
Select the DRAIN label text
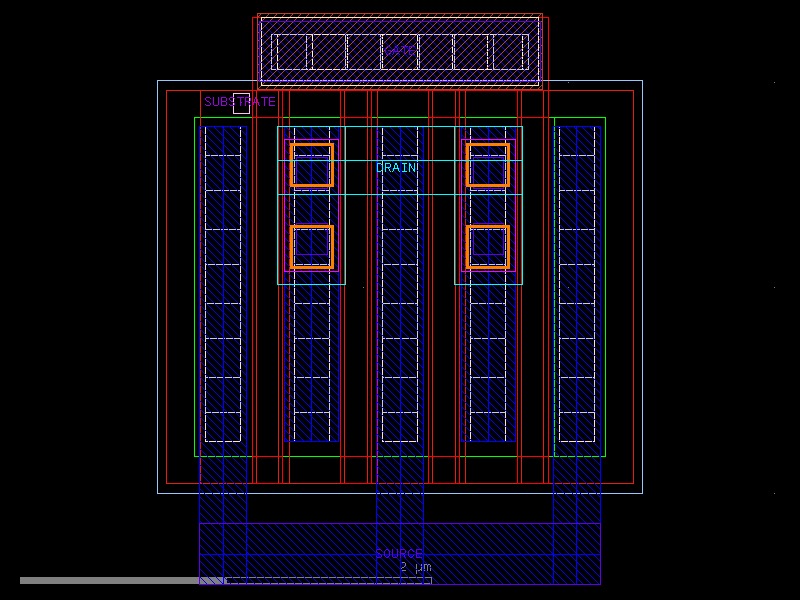click(396, 166)
